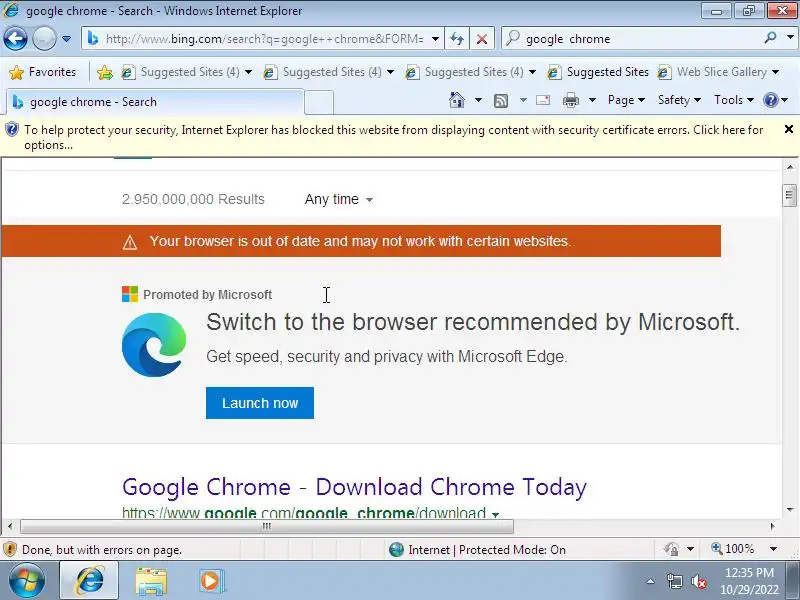Viewport: 800px width, 600px height.
Task: Expand the zoom level dropdown arrow
Action: click(773, 549)
